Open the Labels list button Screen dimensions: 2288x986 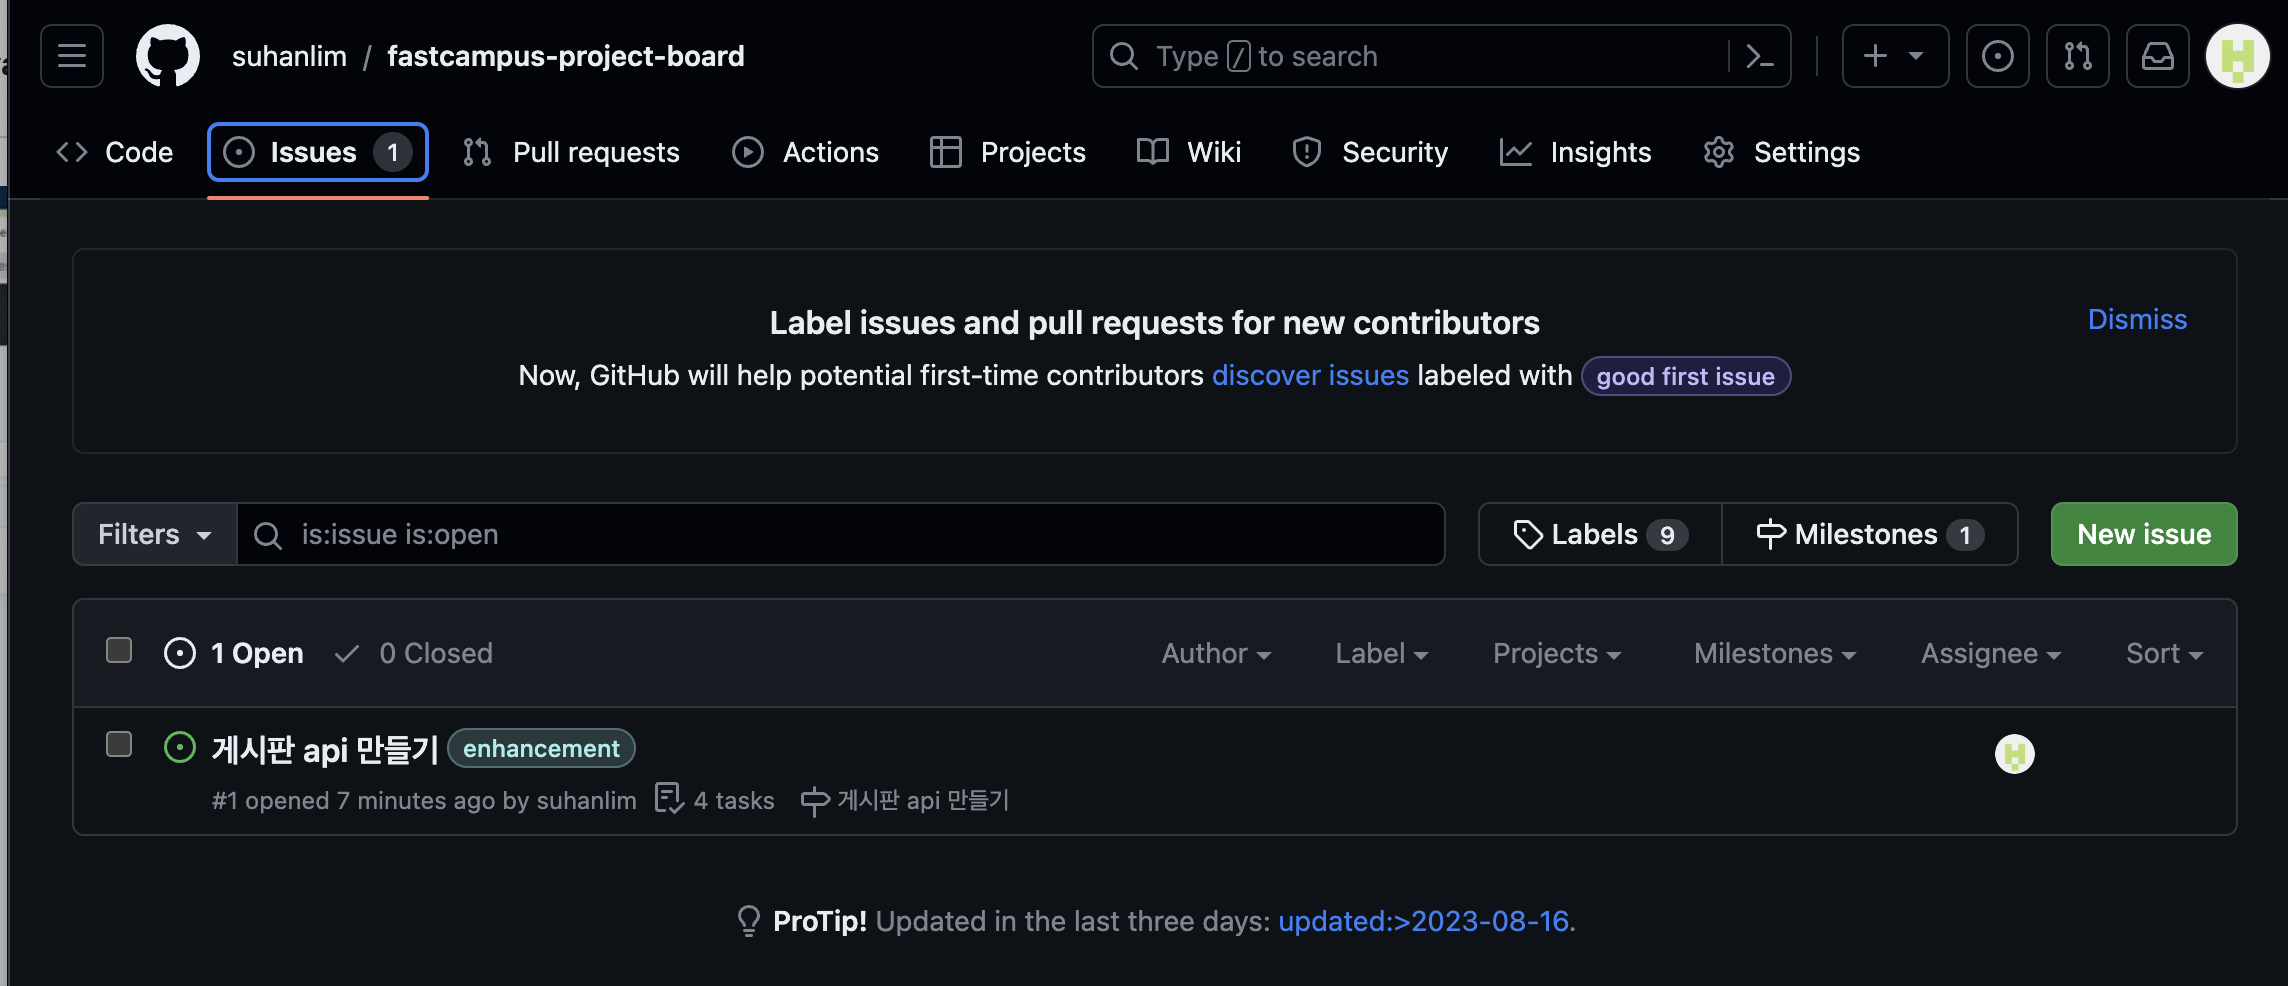coord(1600,534)
